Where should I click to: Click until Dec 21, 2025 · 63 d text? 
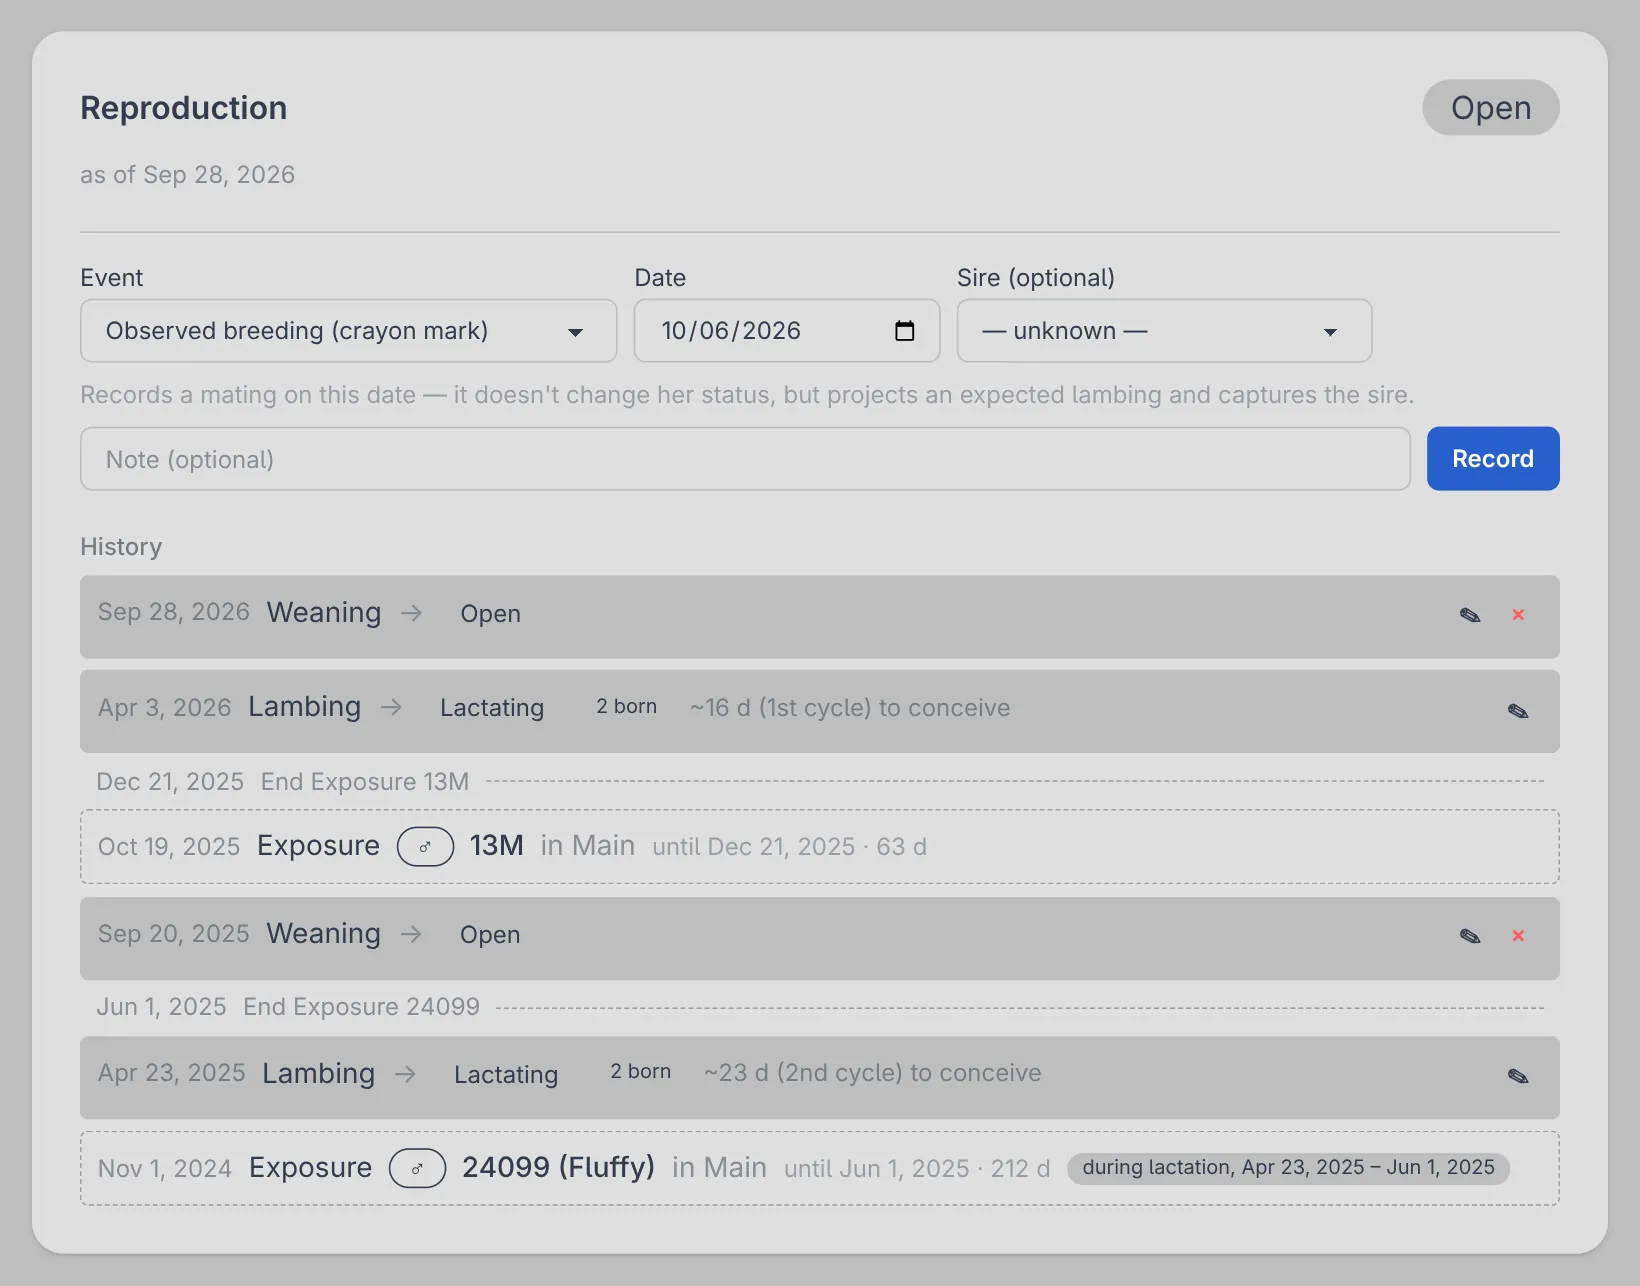tap(790, 847)
